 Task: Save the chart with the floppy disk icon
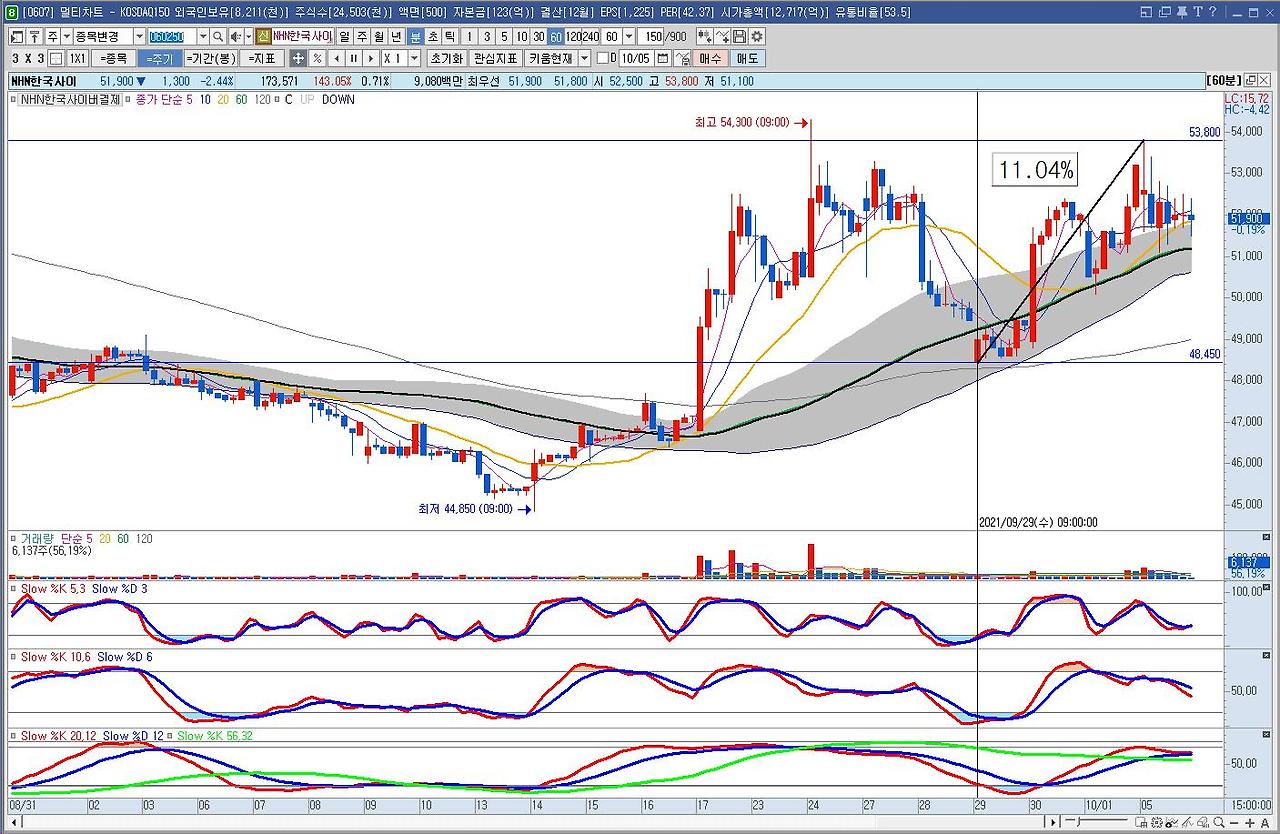(741, 36)
